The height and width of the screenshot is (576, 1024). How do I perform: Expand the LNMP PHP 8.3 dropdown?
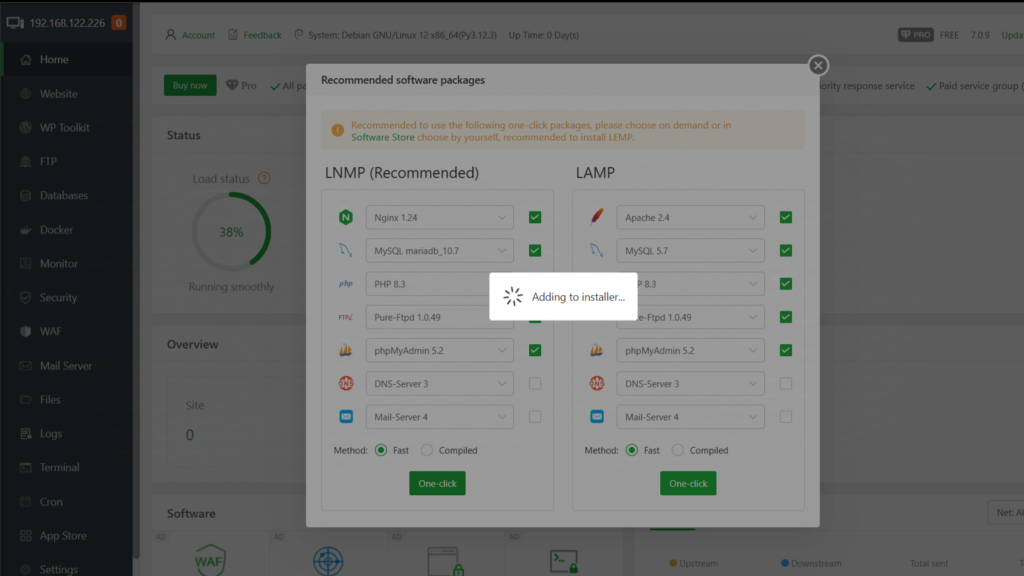click(439, 284)
